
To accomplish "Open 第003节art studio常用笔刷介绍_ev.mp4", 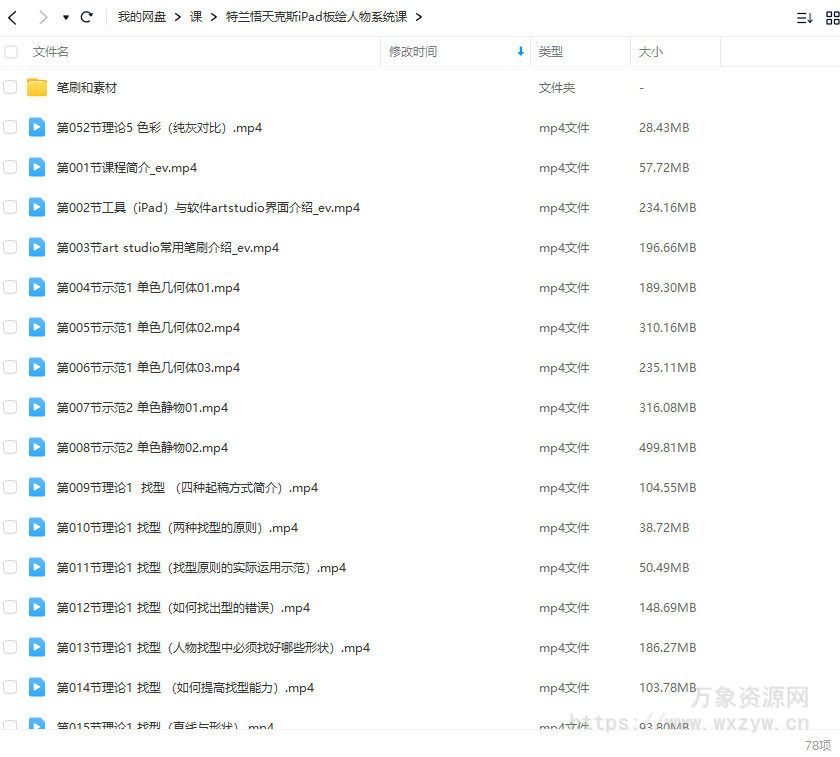I will [x=165, y=247].
